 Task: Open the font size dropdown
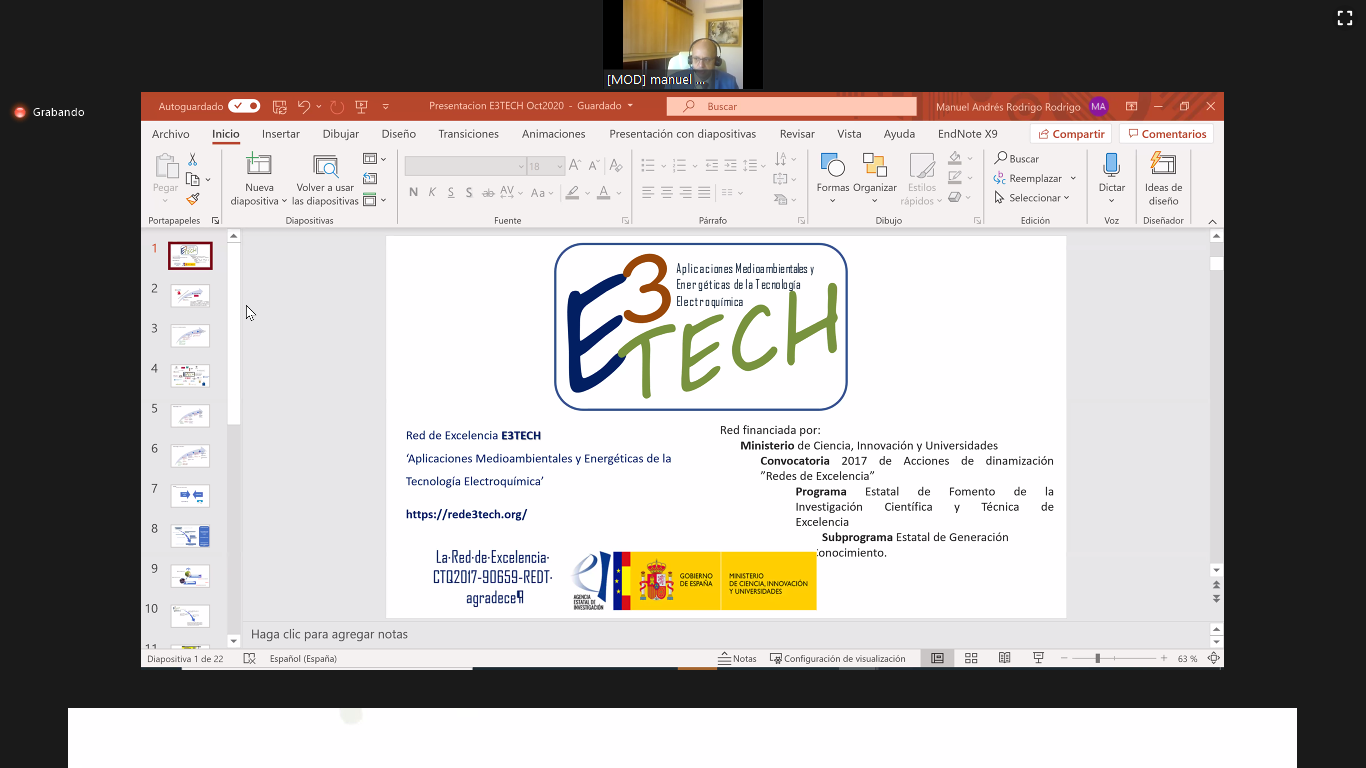559,166
